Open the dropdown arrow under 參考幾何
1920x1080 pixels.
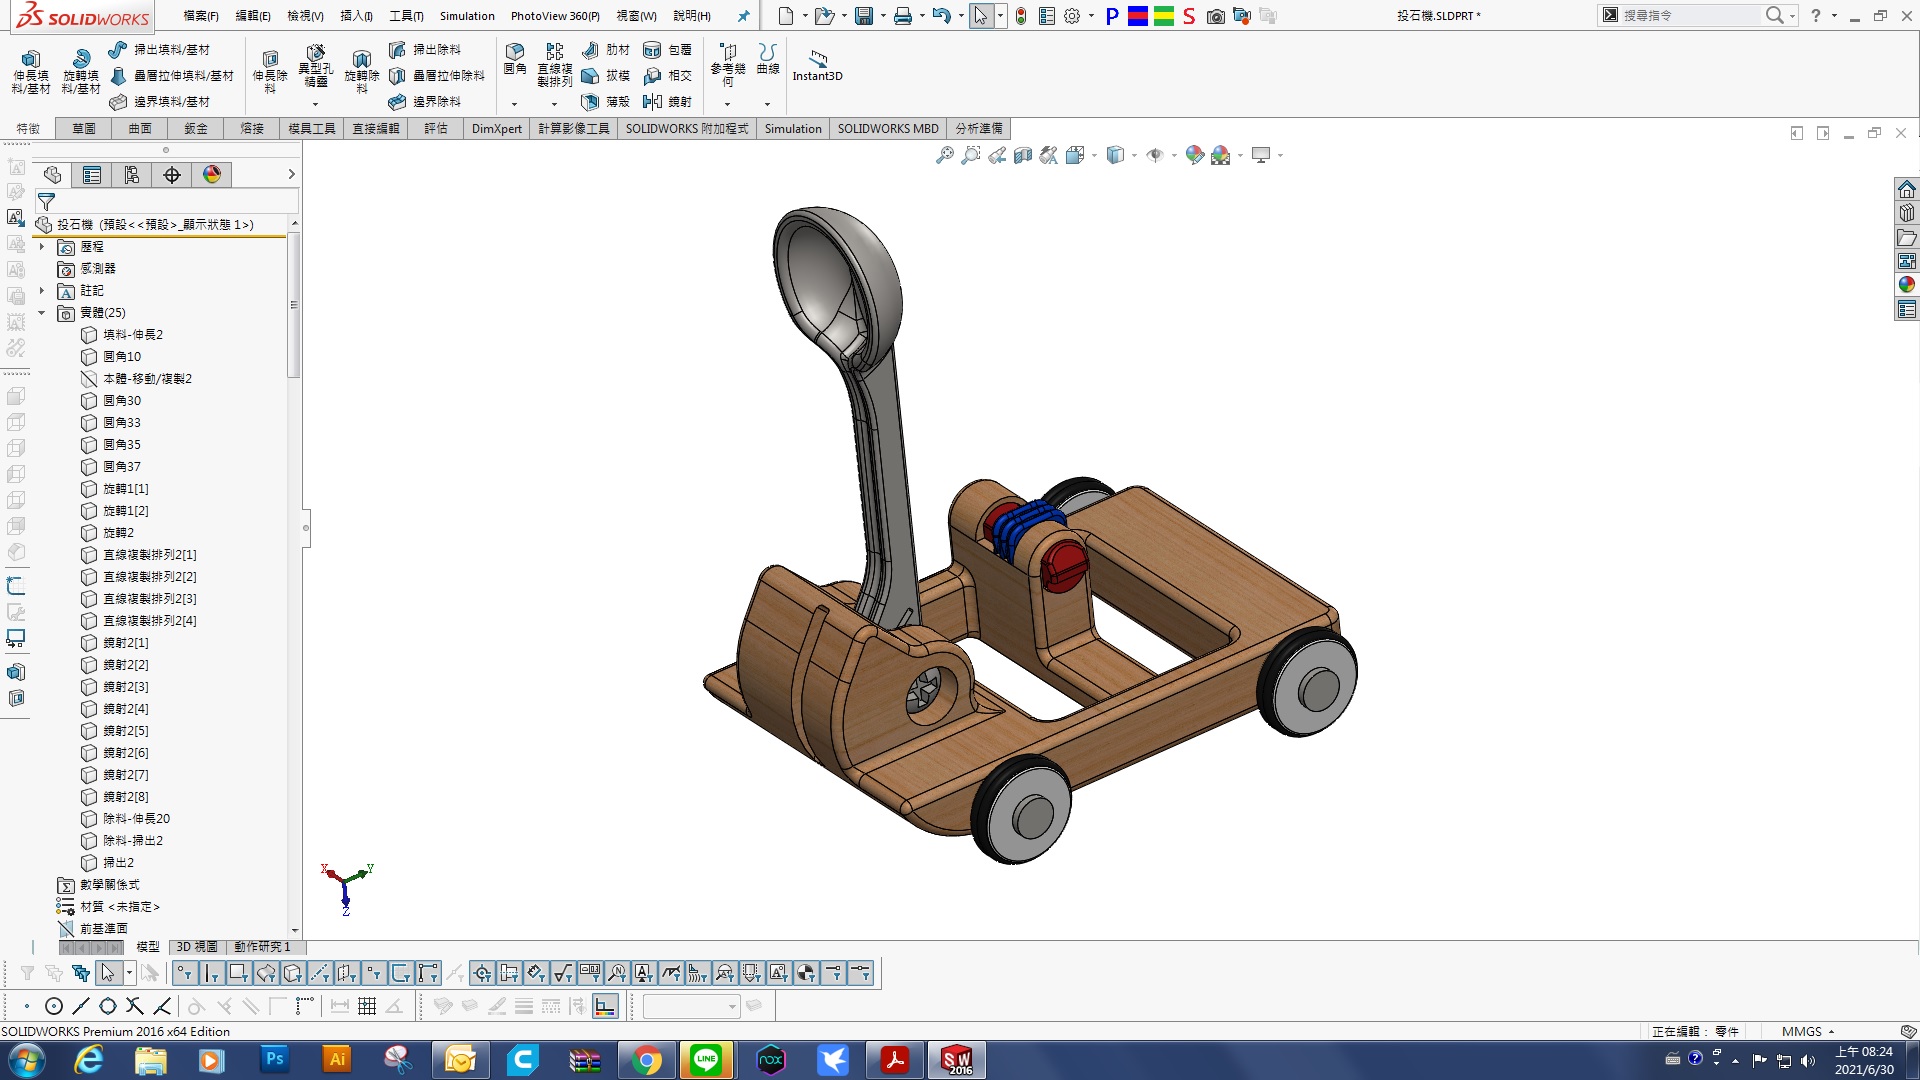728,104
